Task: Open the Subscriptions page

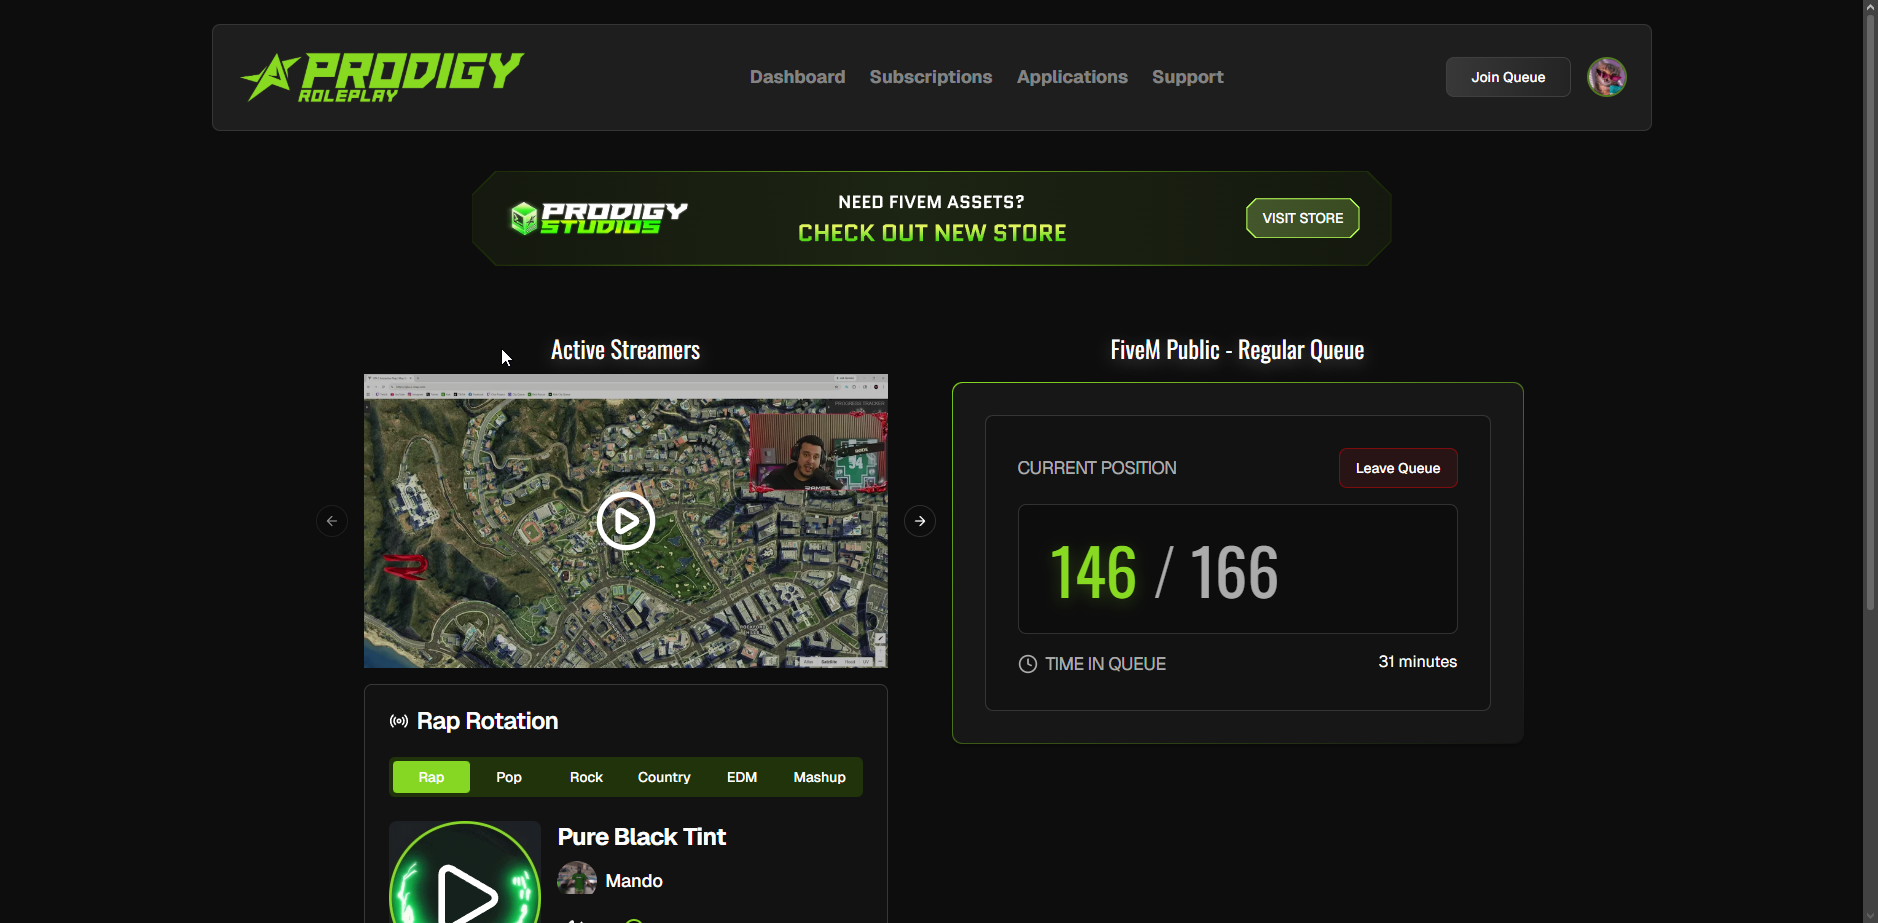Action: pos(931,77)
